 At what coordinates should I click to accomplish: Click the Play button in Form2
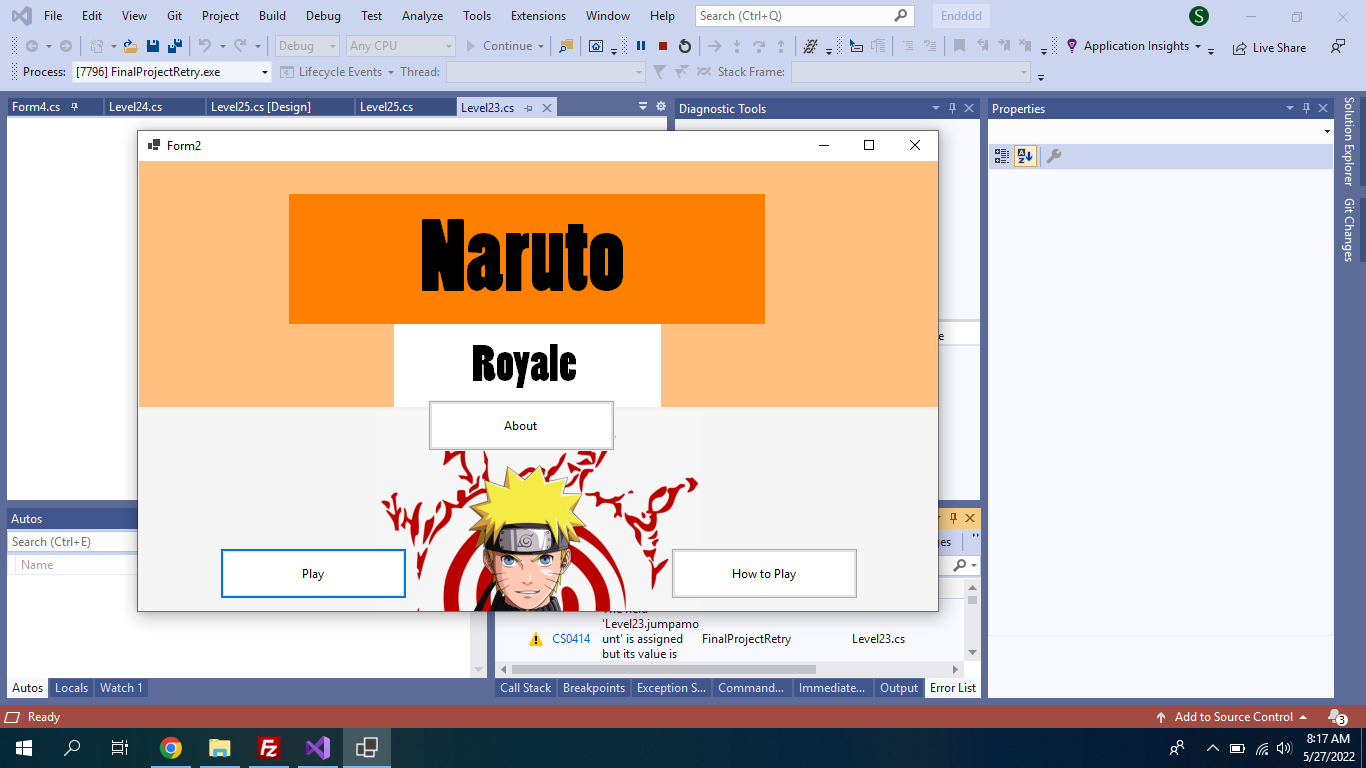pyautogui.click(x=313, y=574)
